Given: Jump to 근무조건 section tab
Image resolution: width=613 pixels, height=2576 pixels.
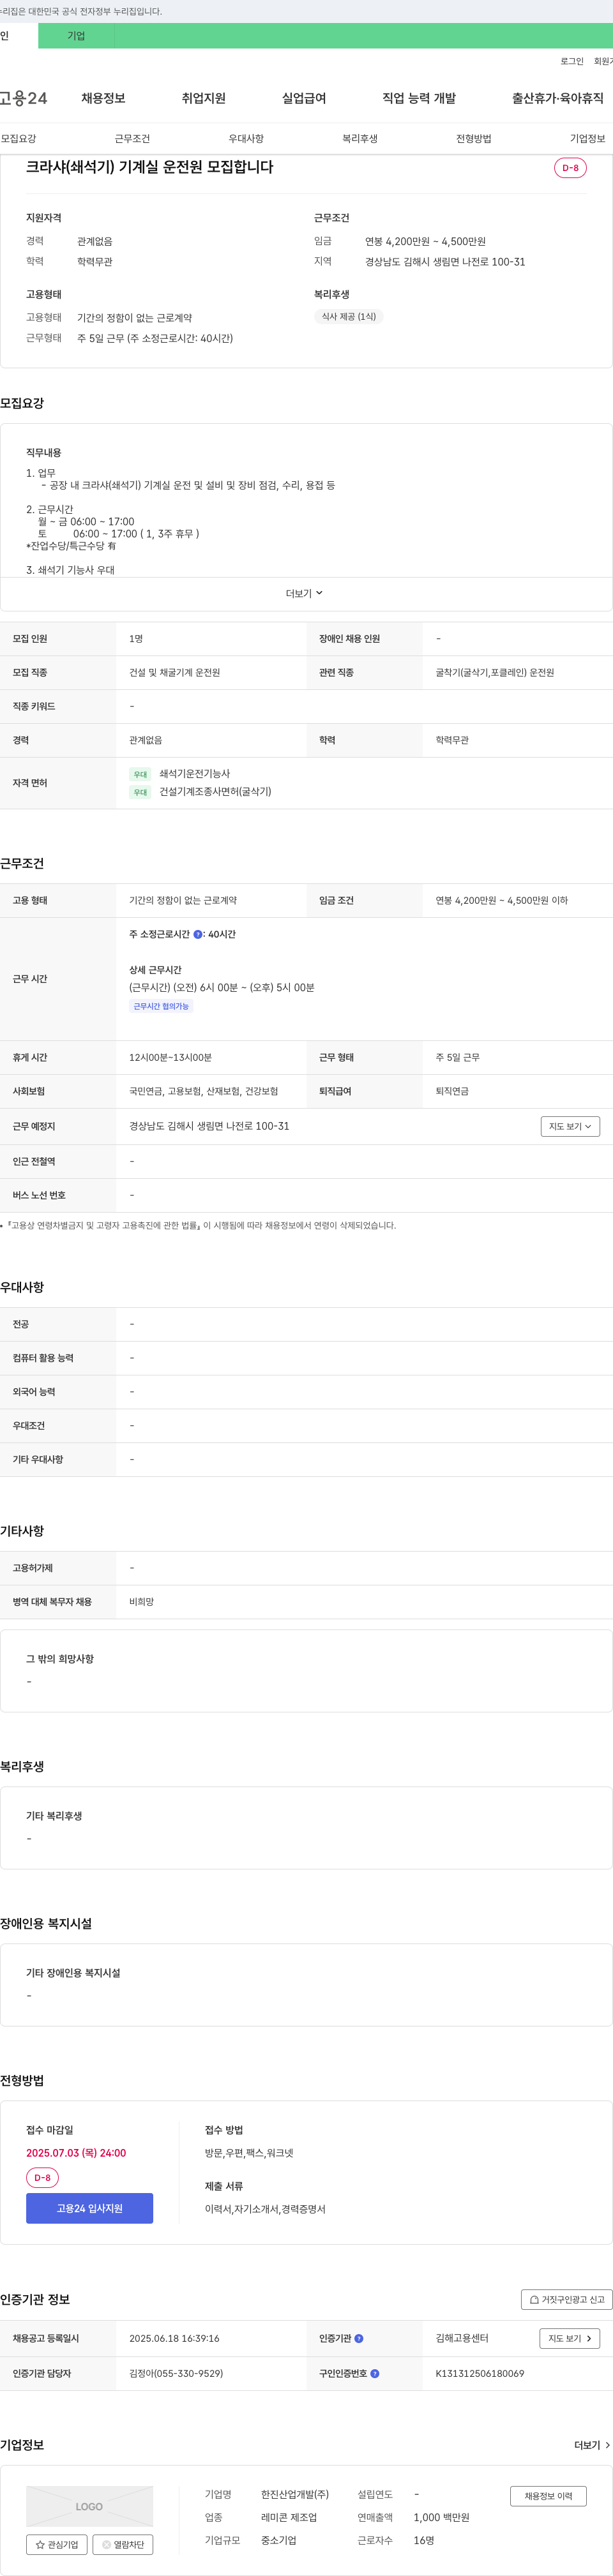Looking at the screenshot, I should tap(132, 139).
